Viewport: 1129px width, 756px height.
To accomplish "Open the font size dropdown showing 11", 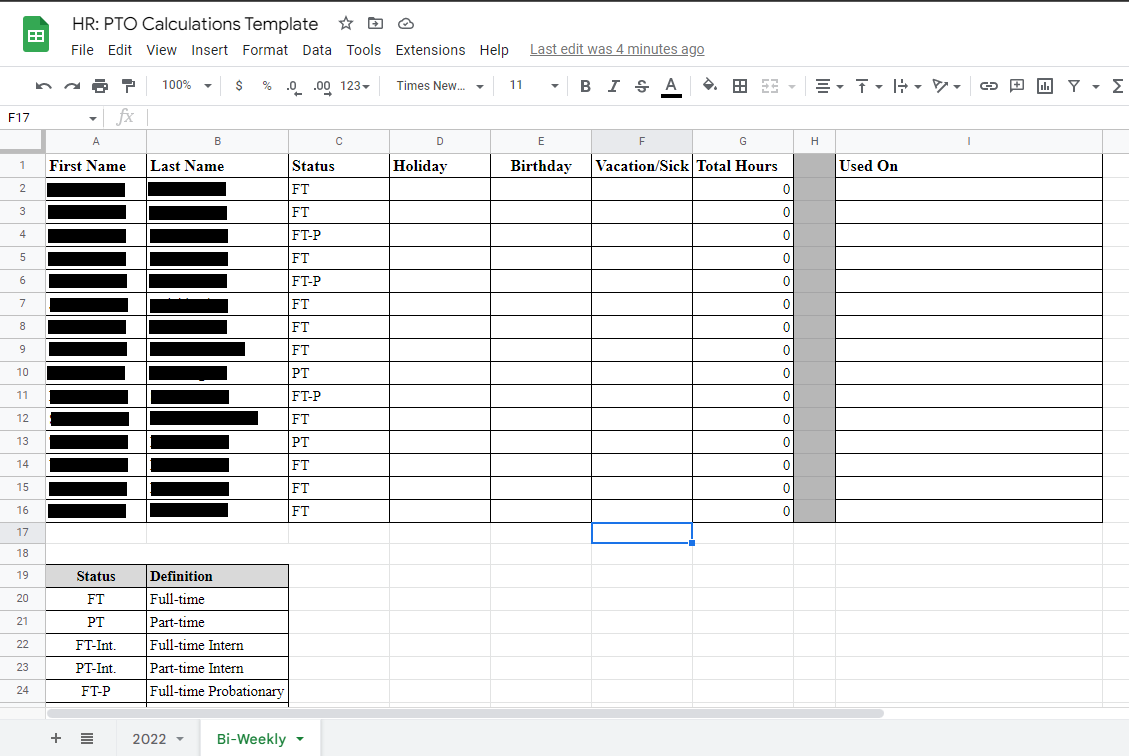I will pyautogui.click(x=530, y=86).
